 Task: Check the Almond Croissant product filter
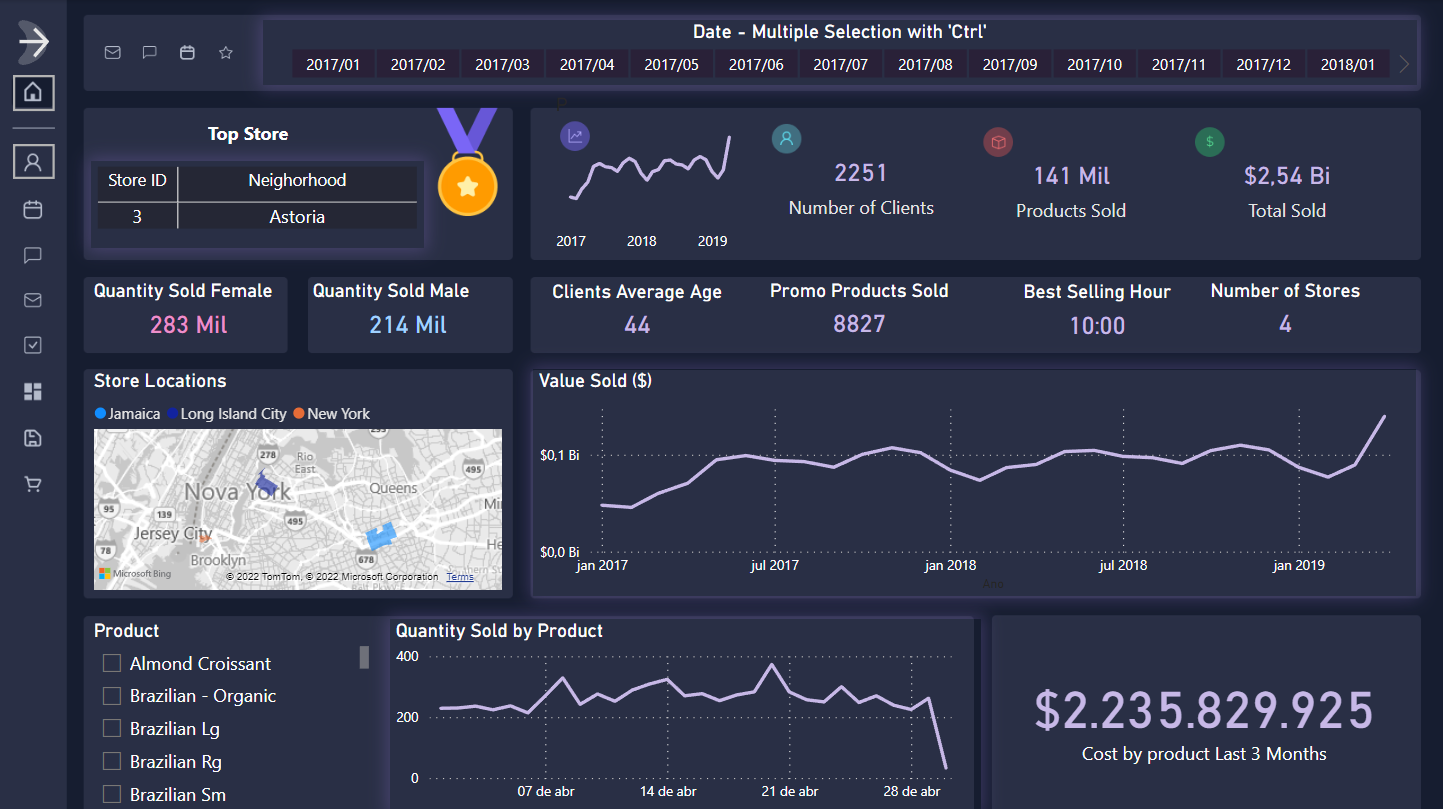pos(111,662)
